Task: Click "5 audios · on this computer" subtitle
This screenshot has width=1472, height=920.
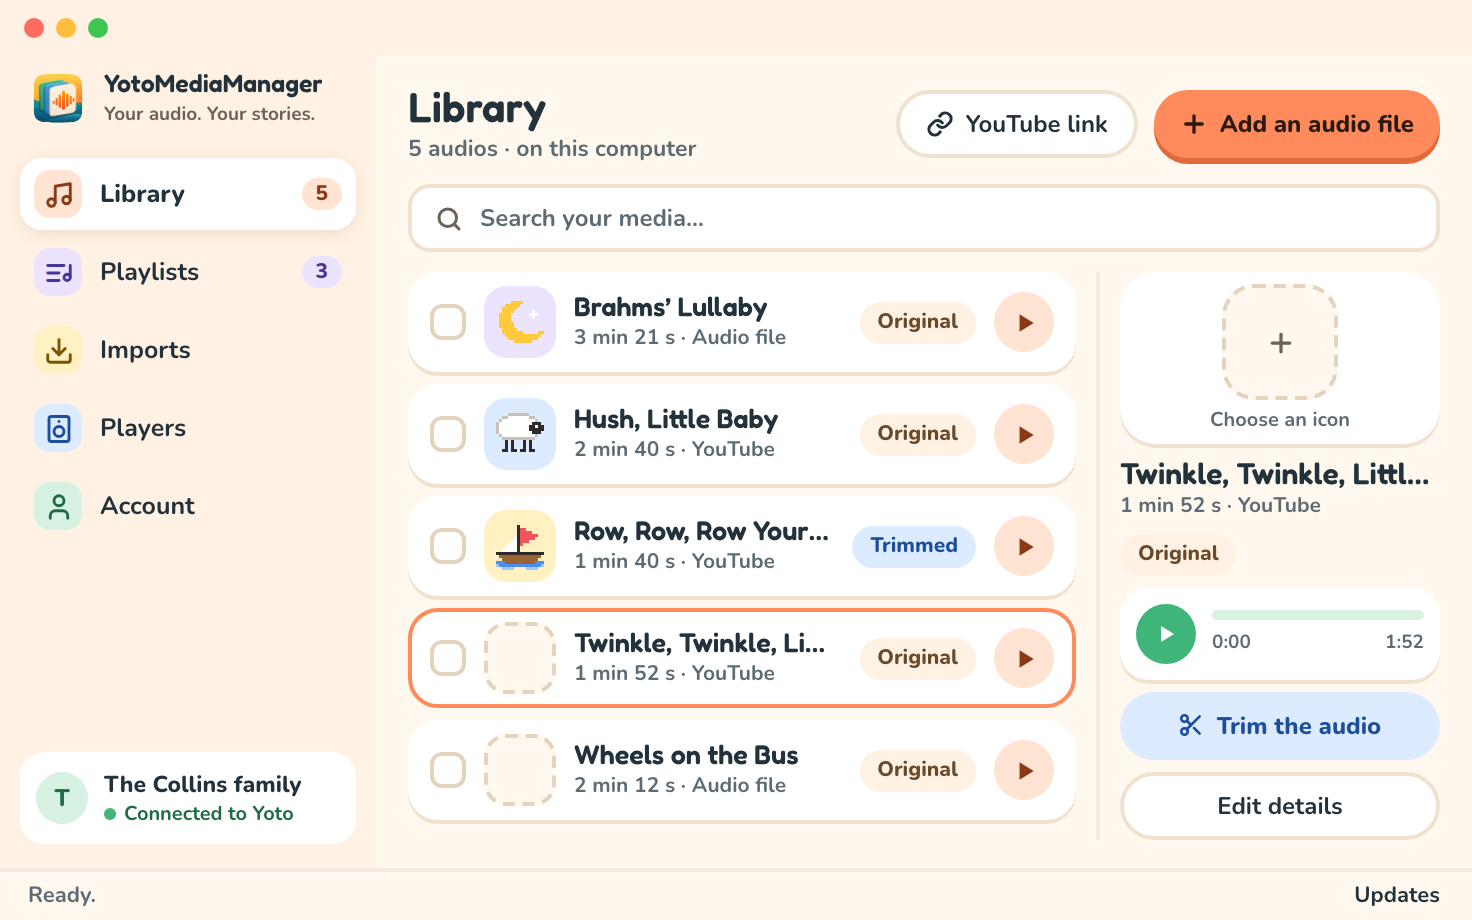Action: pos(552,149)
